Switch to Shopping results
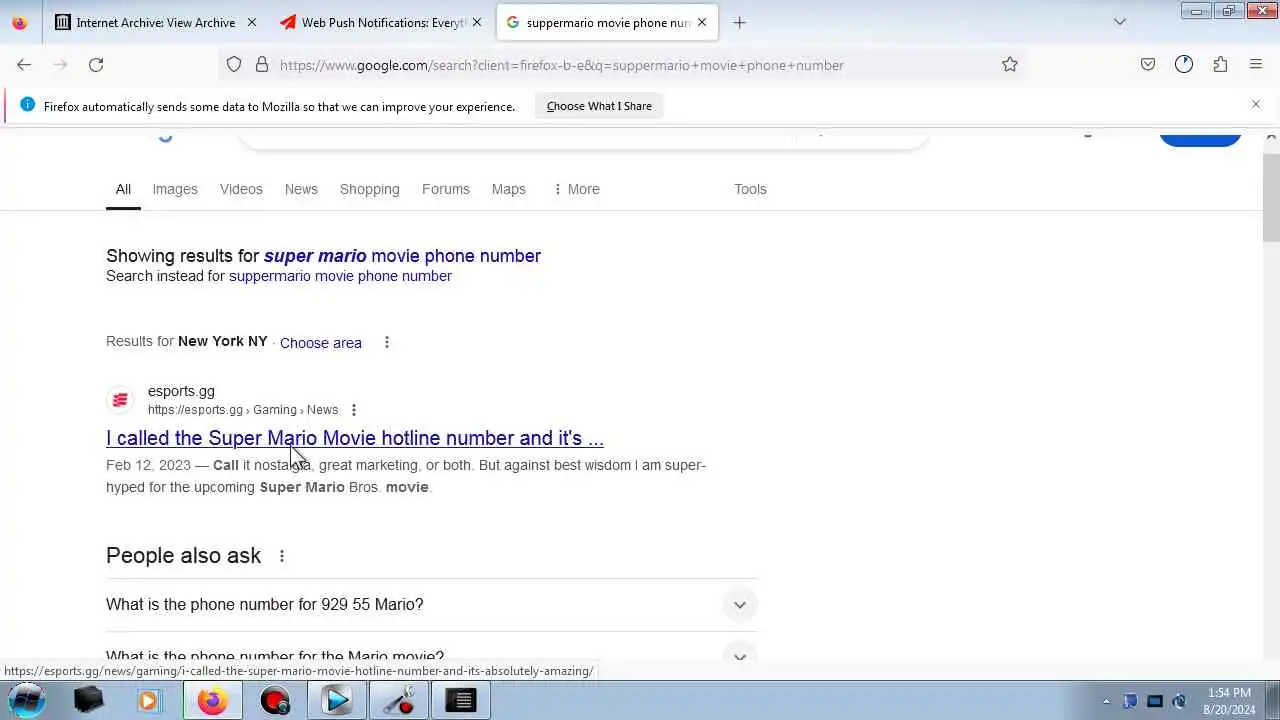Screen dimensions: 1280x720 pos(369,189)
